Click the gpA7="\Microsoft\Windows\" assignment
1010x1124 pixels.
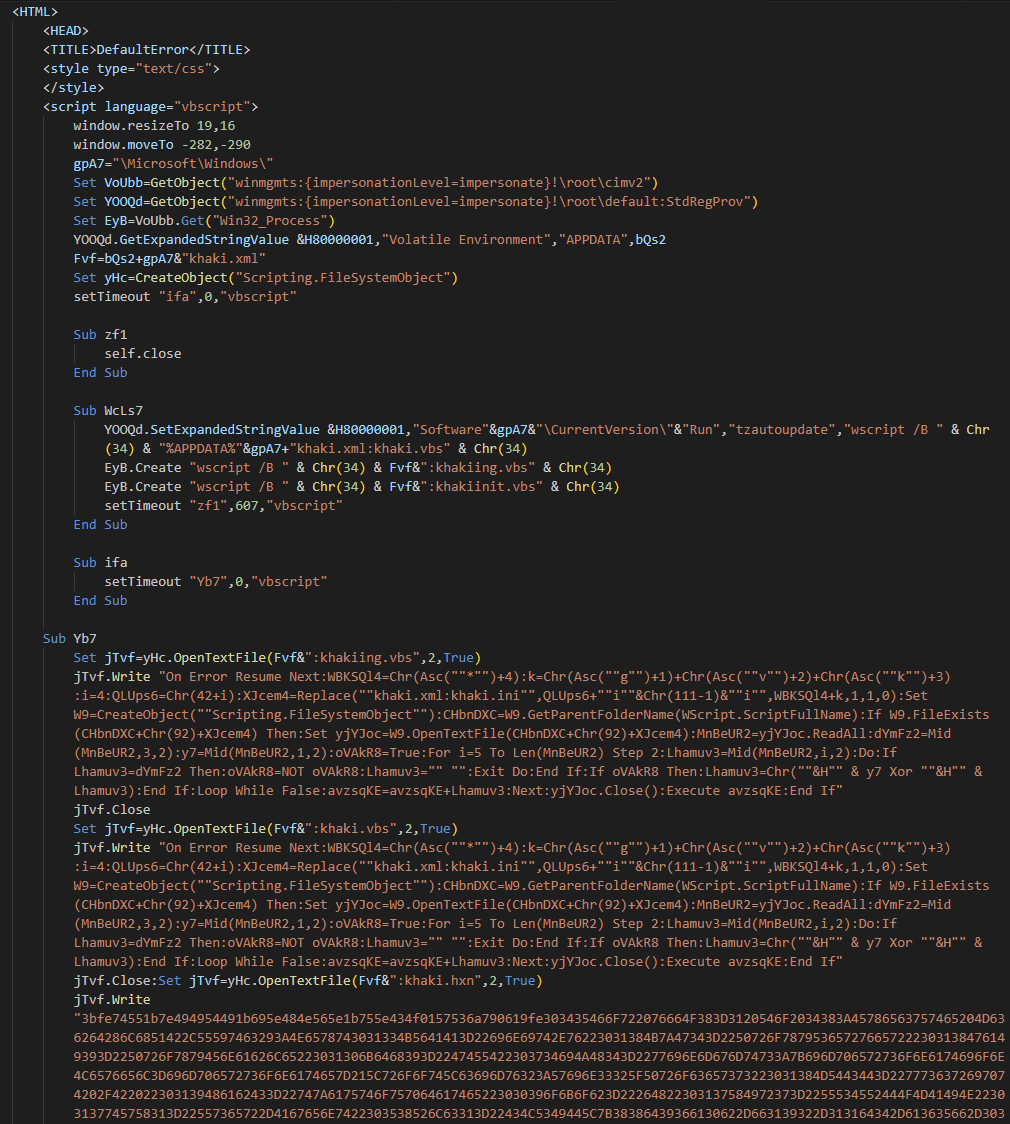173,163
